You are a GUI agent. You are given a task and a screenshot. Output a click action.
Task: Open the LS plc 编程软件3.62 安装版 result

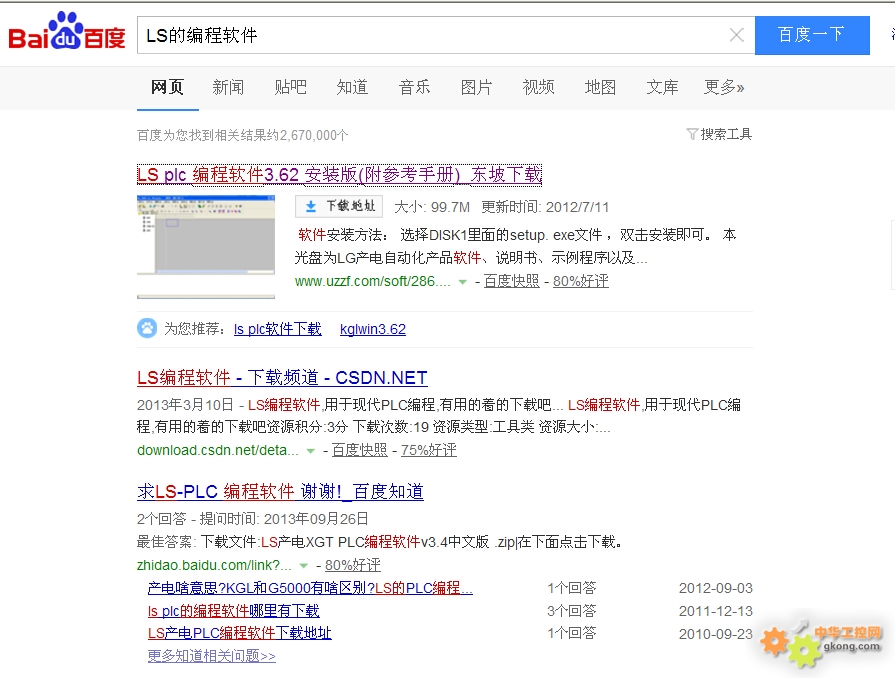340,175
